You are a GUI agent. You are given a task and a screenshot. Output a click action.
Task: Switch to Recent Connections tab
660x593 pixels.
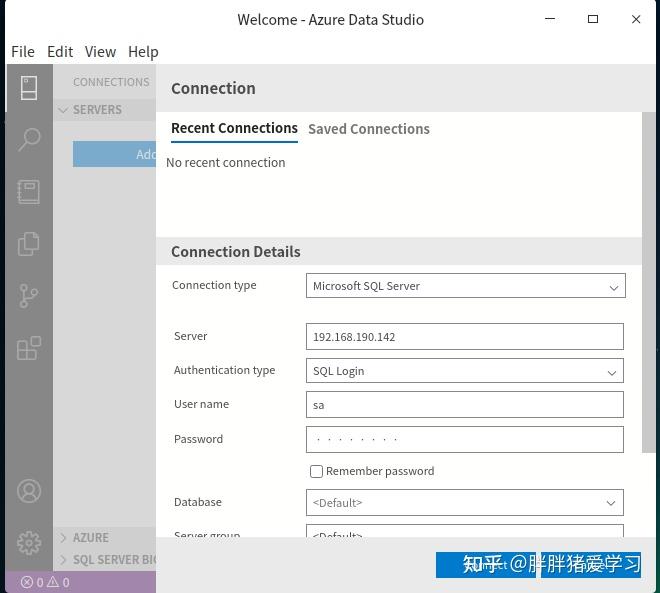[x=234, y=128]
